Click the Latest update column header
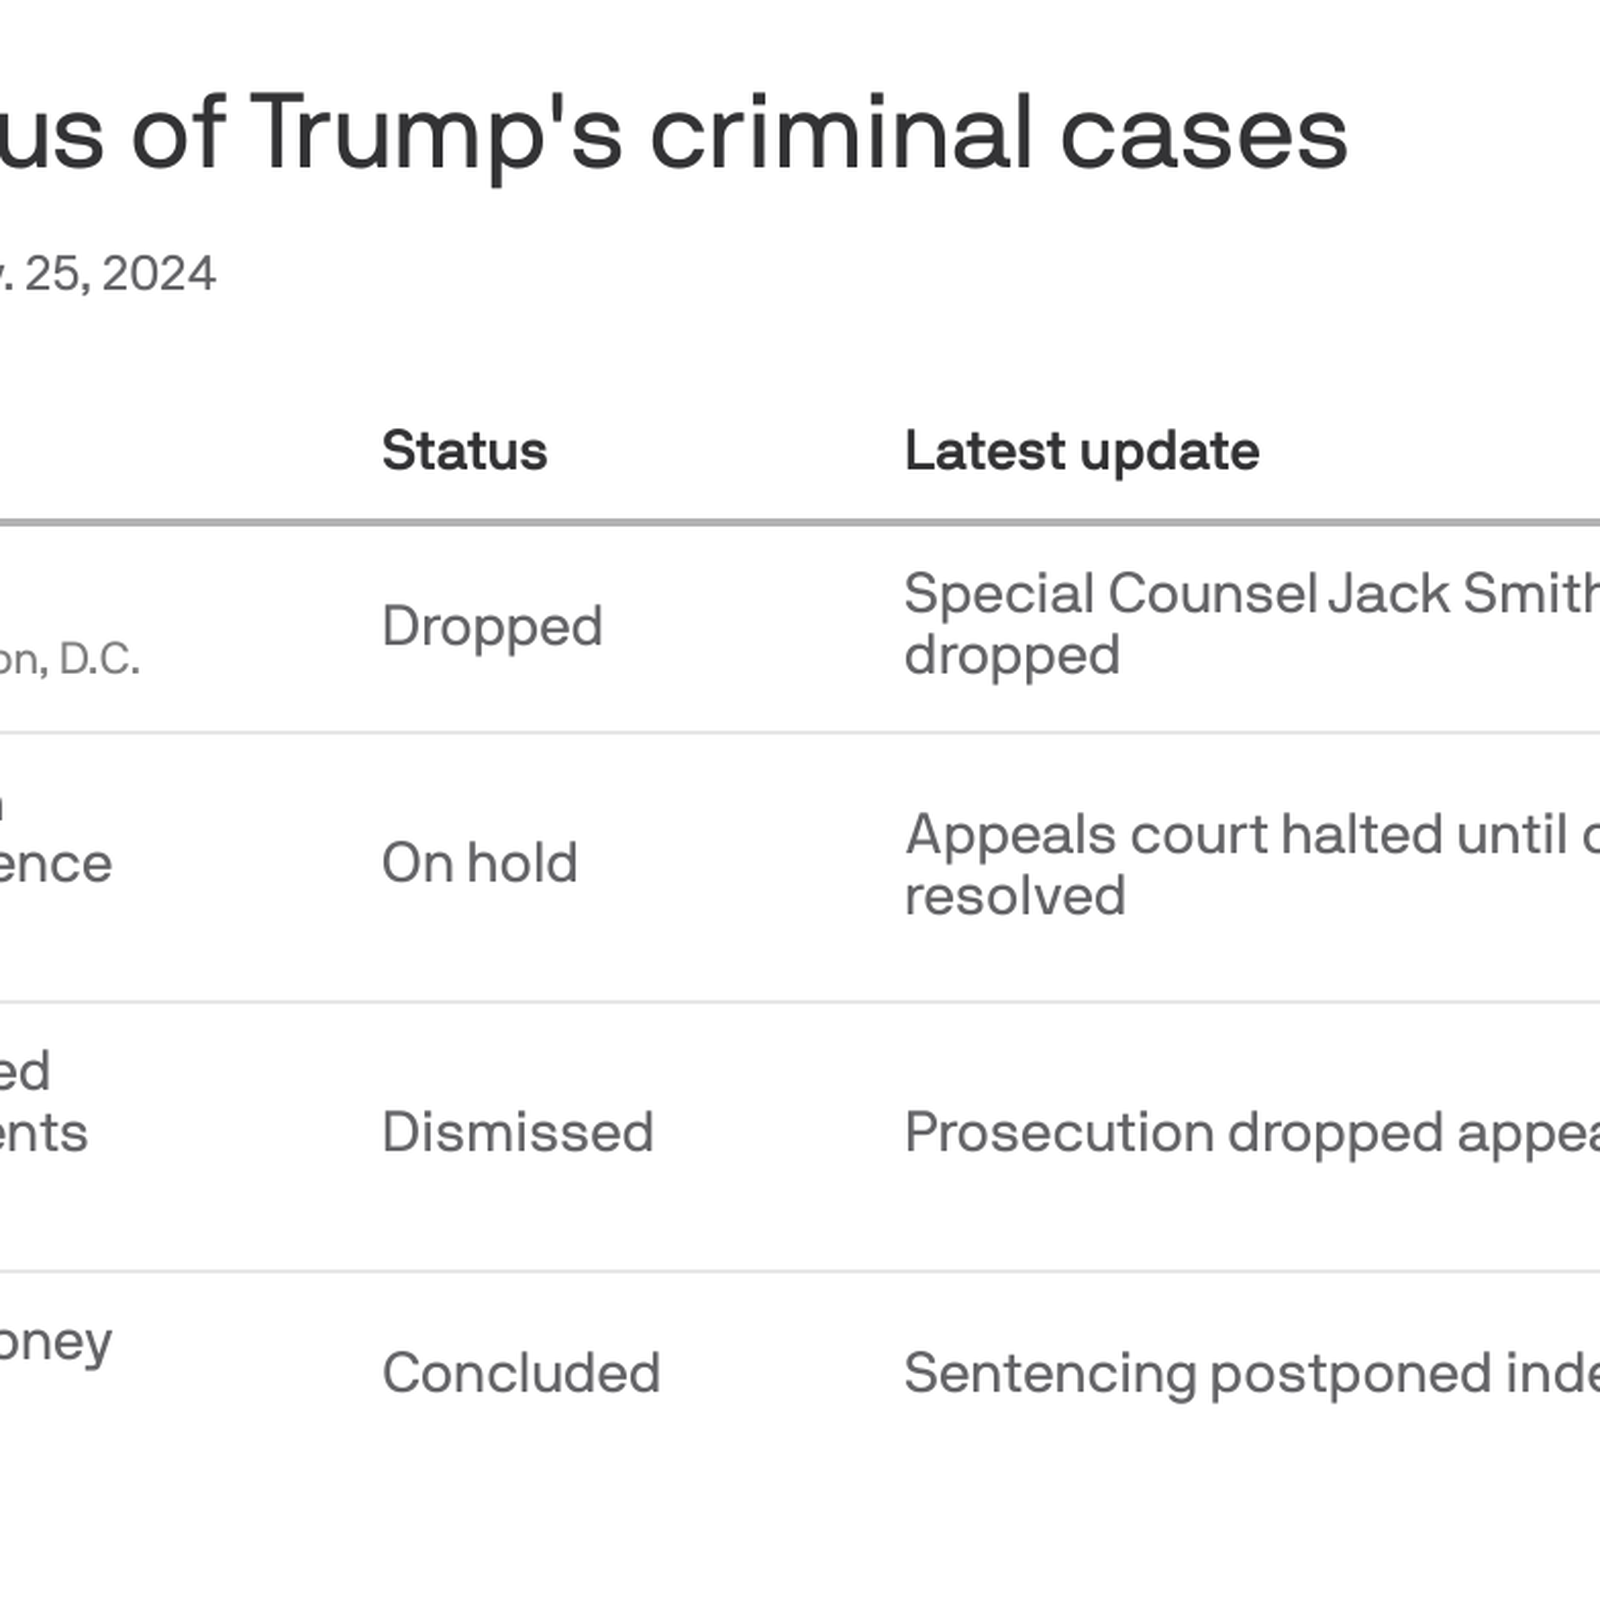This screenshot has height=1600, width=1600. tap(1081, 451)
